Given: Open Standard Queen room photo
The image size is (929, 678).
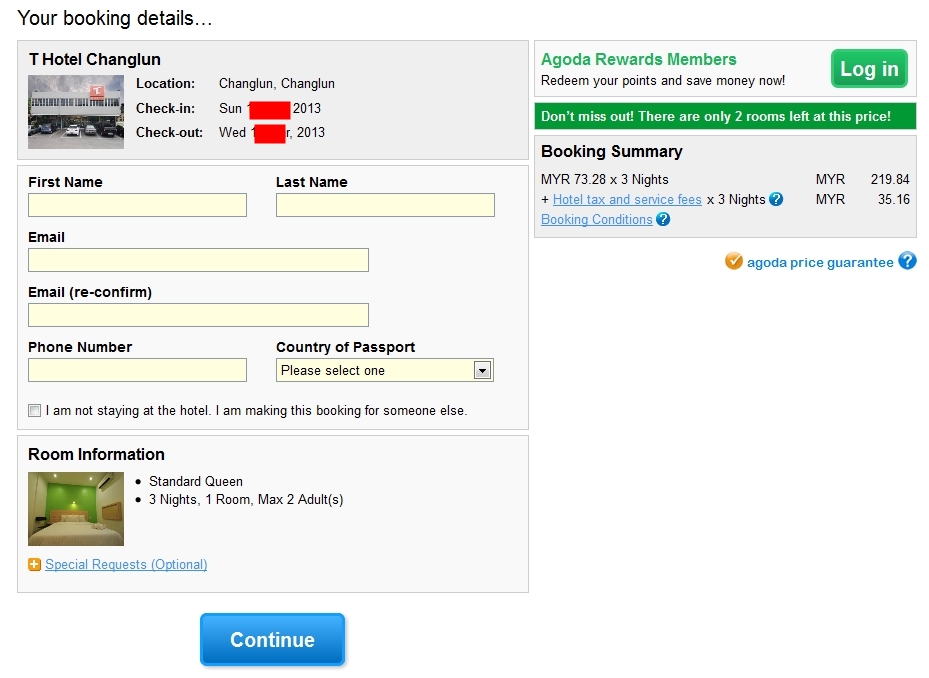Looking at the screenshot, I should tap(76, 509).
